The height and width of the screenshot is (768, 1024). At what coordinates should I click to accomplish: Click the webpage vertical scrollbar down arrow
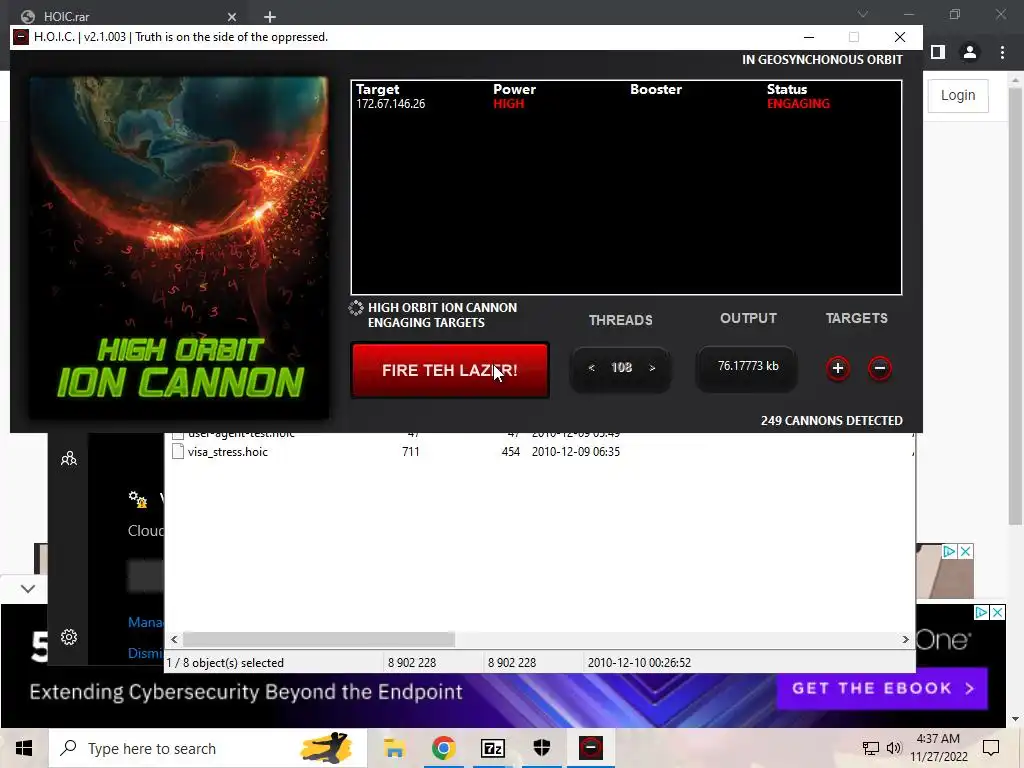pos(1015,720)
